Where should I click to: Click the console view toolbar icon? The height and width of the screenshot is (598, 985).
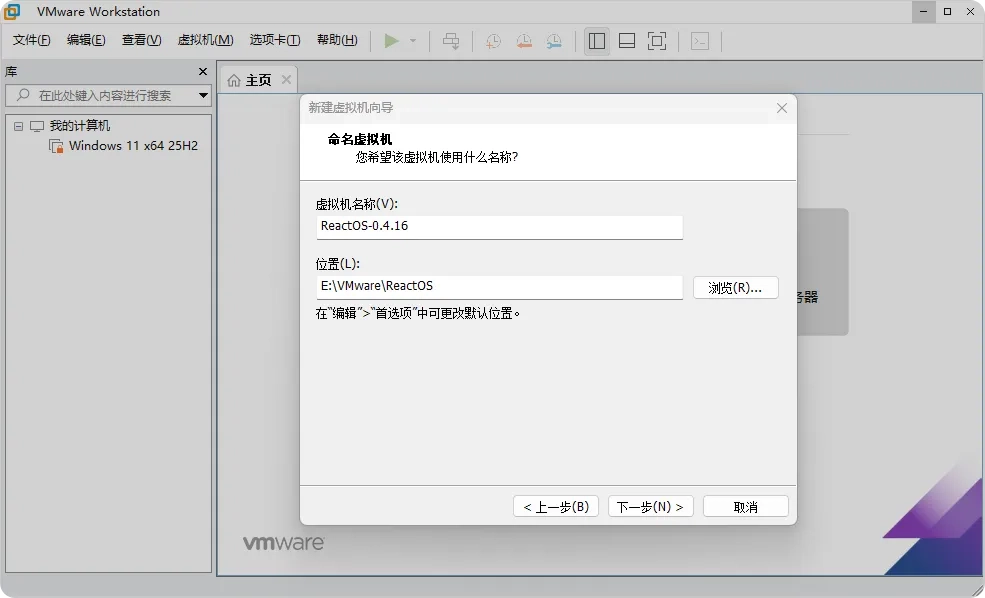tap(700, 41)
